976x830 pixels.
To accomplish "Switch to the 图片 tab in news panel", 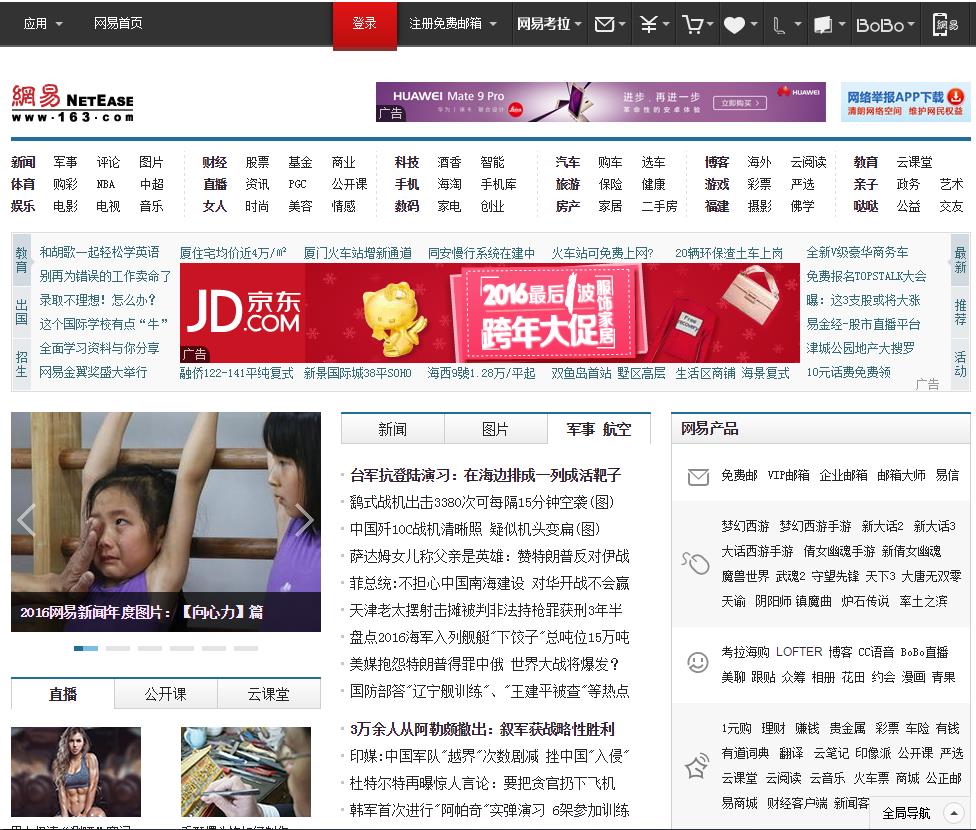I will (495, 429).
